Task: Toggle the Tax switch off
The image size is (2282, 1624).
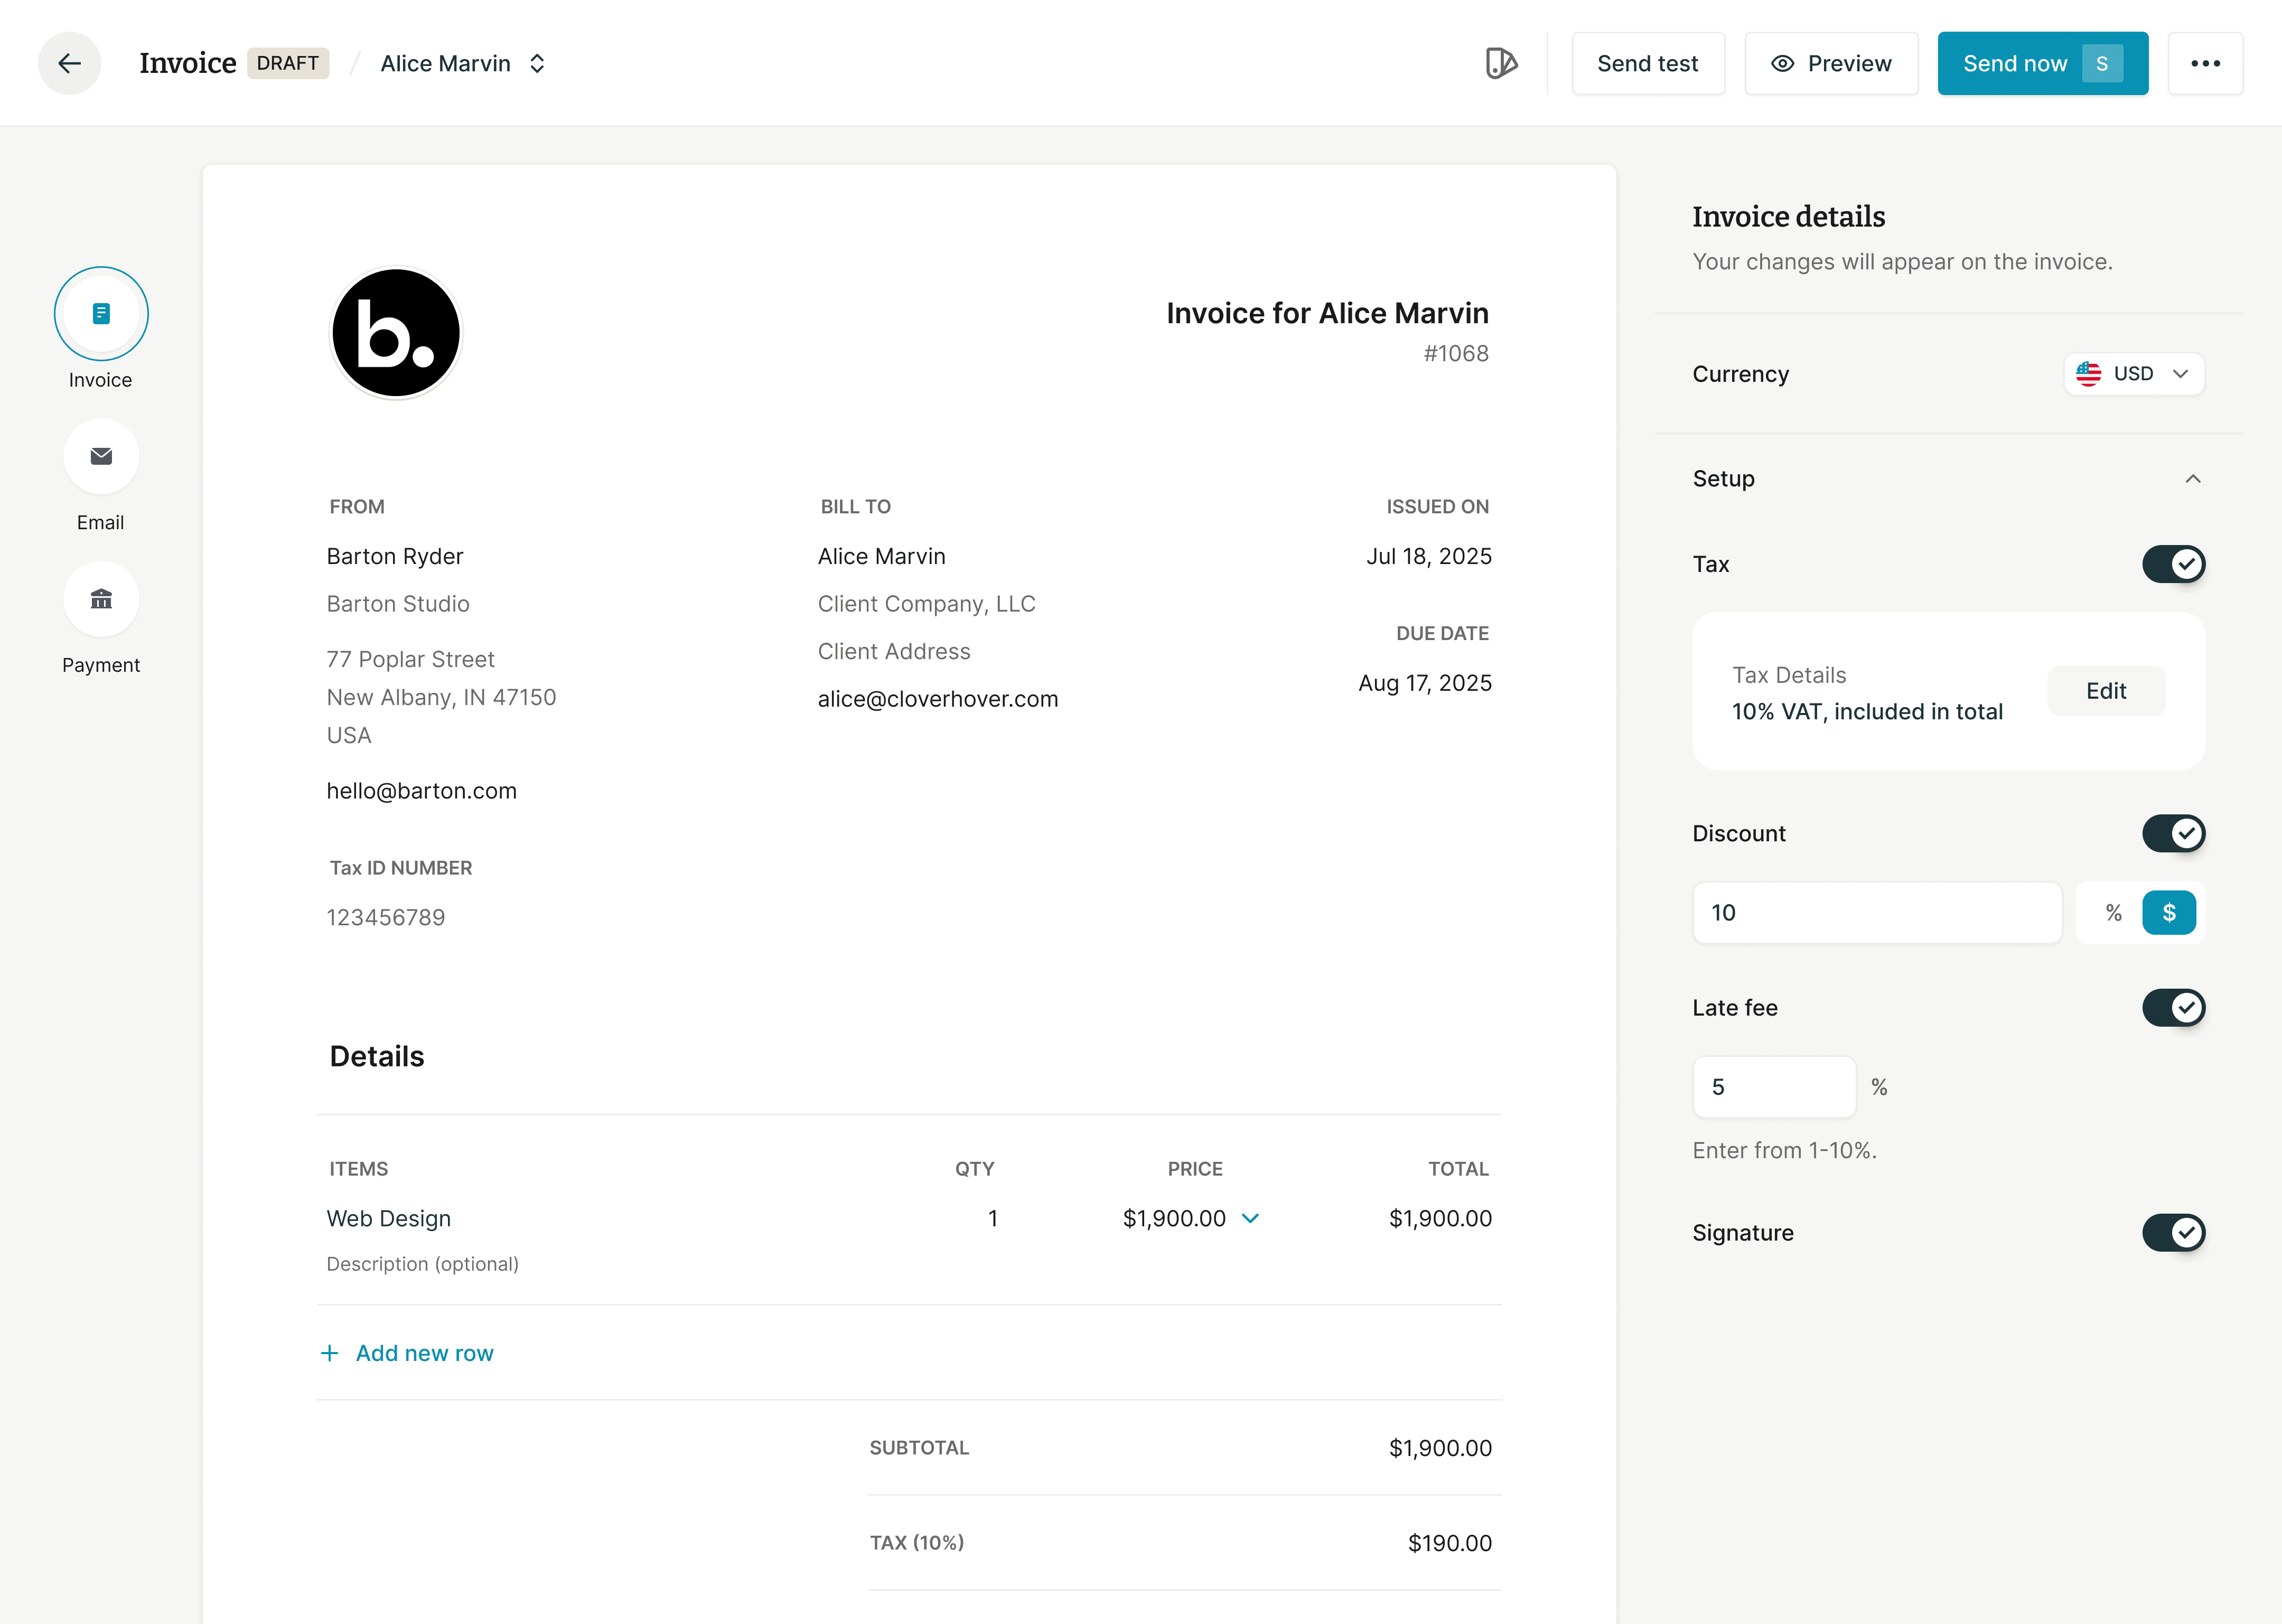Action: [2173, 564]
